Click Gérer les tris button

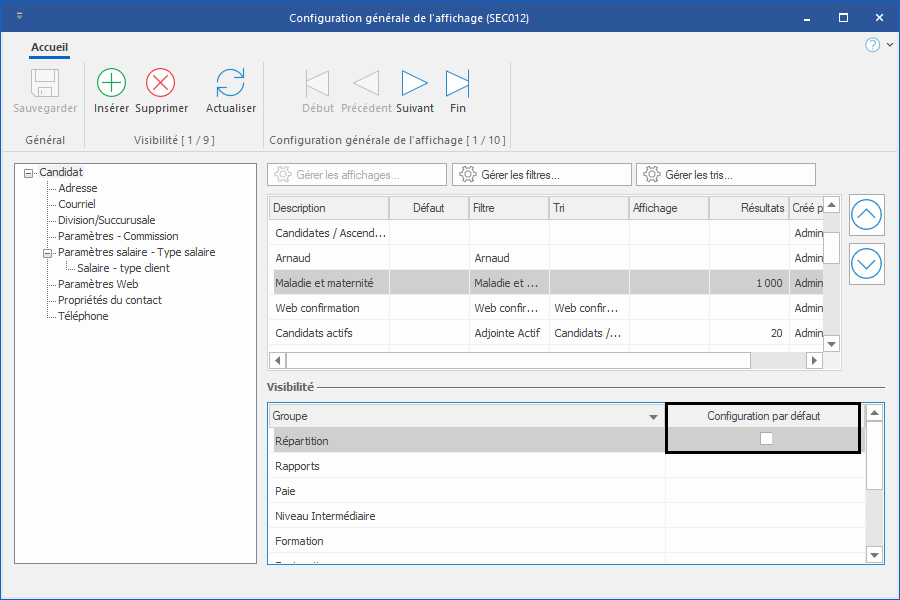725,175
